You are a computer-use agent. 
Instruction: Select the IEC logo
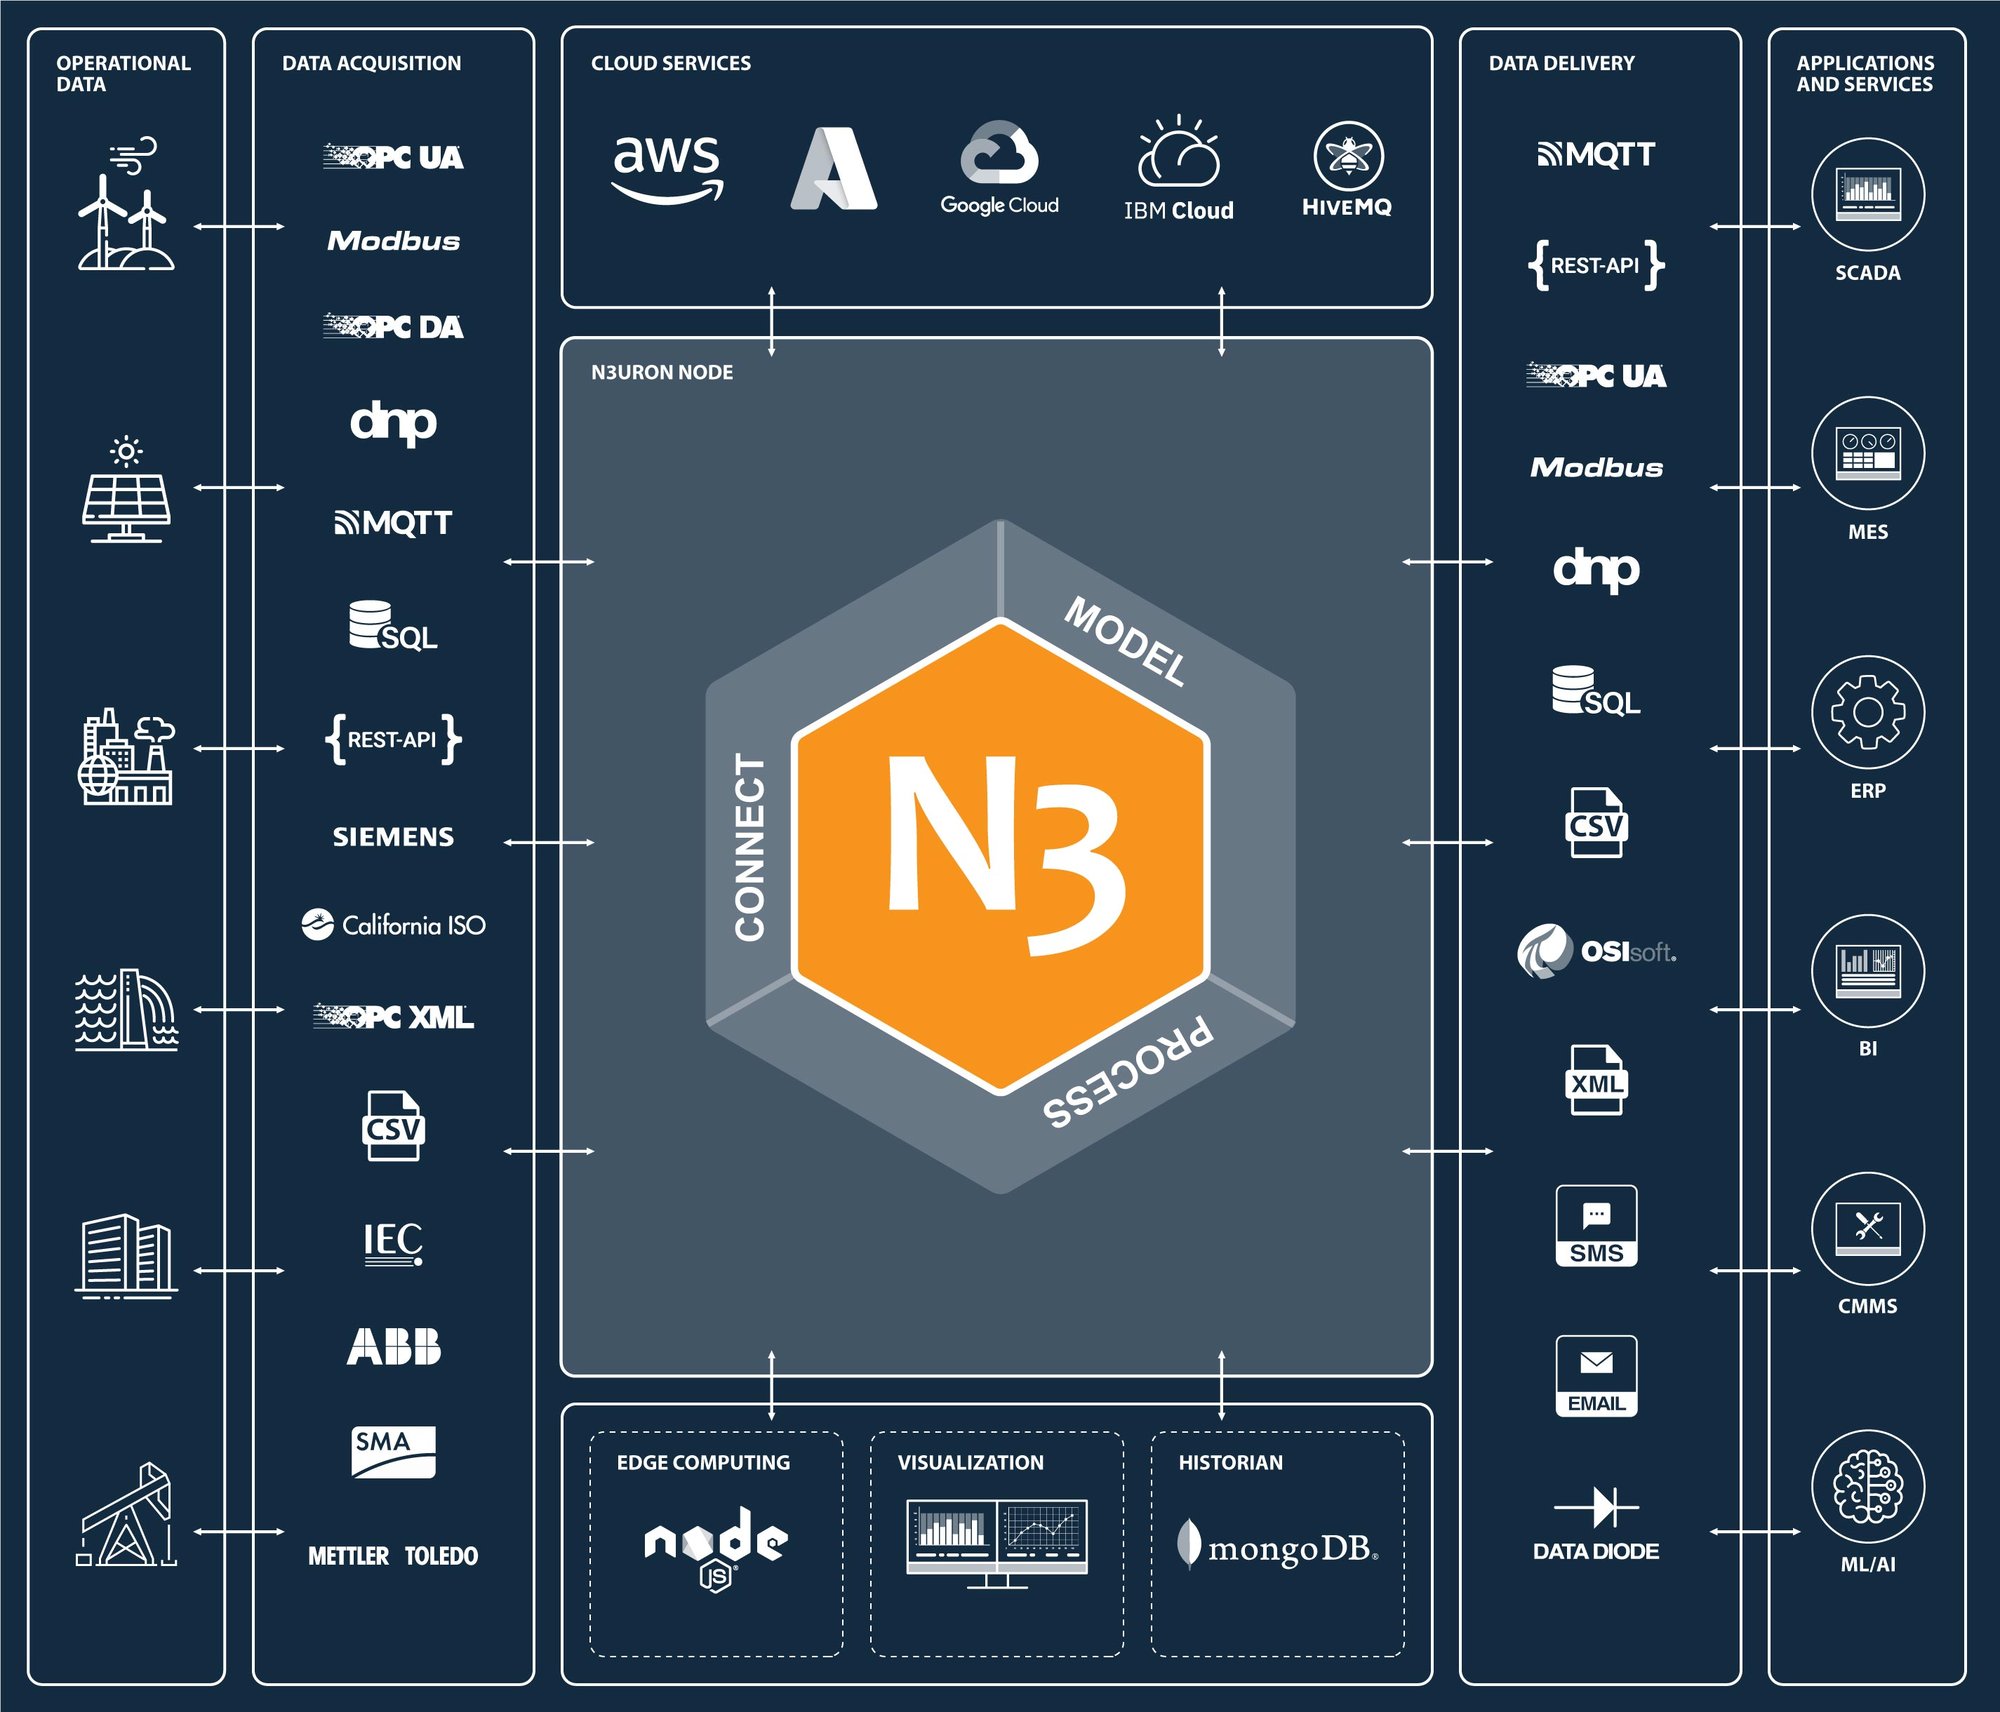point(393,1243)
